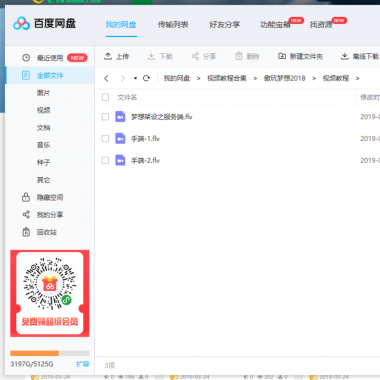Expand the arrow after 视频教程 breadcrumb
The width and height of the screenshot is (380, 380).
click(x=357, y=78)
